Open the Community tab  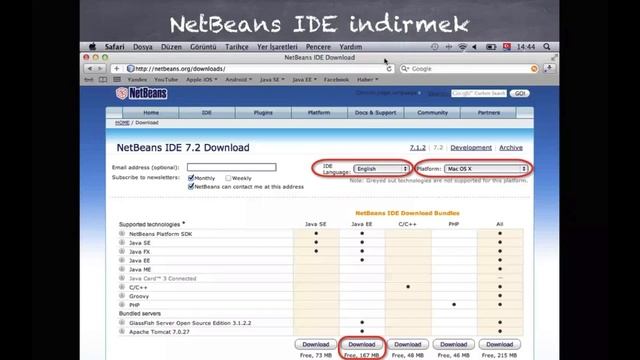[x=432, y=113]
